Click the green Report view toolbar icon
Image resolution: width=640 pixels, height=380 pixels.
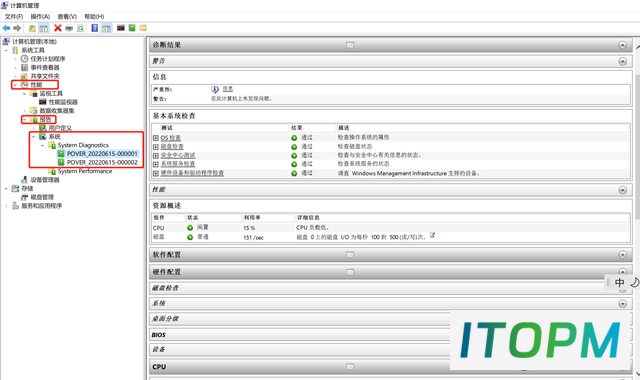click(x=132, y=28)
